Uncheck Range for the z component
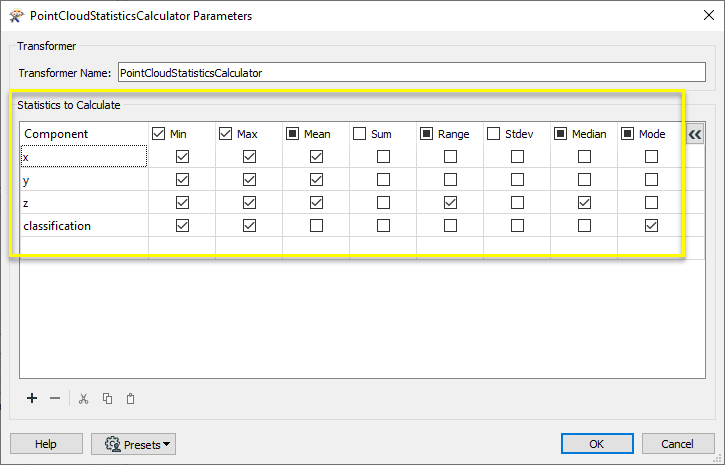This screenshot has height=465, width=725. pos(450,202)
